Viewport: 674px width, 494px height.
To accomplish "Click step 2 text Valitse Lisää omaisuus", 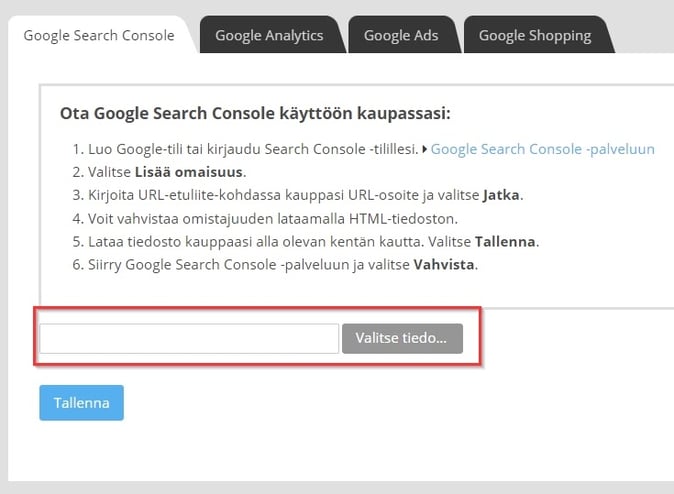I will 167,172.
